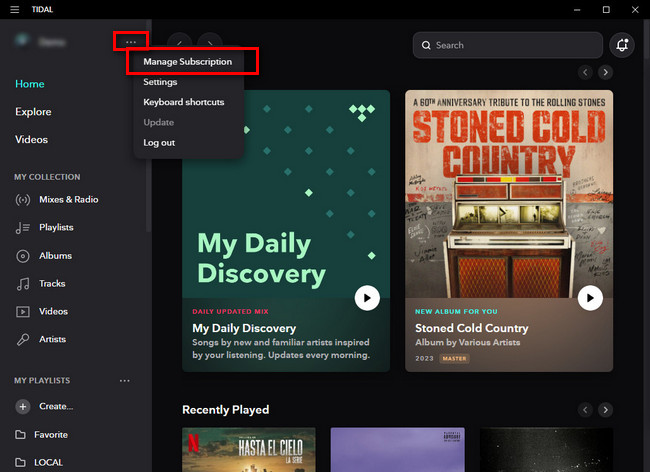Screen dimensions: 650x472
Task: Click the Albums disc icon
Action: coord(23,256)
